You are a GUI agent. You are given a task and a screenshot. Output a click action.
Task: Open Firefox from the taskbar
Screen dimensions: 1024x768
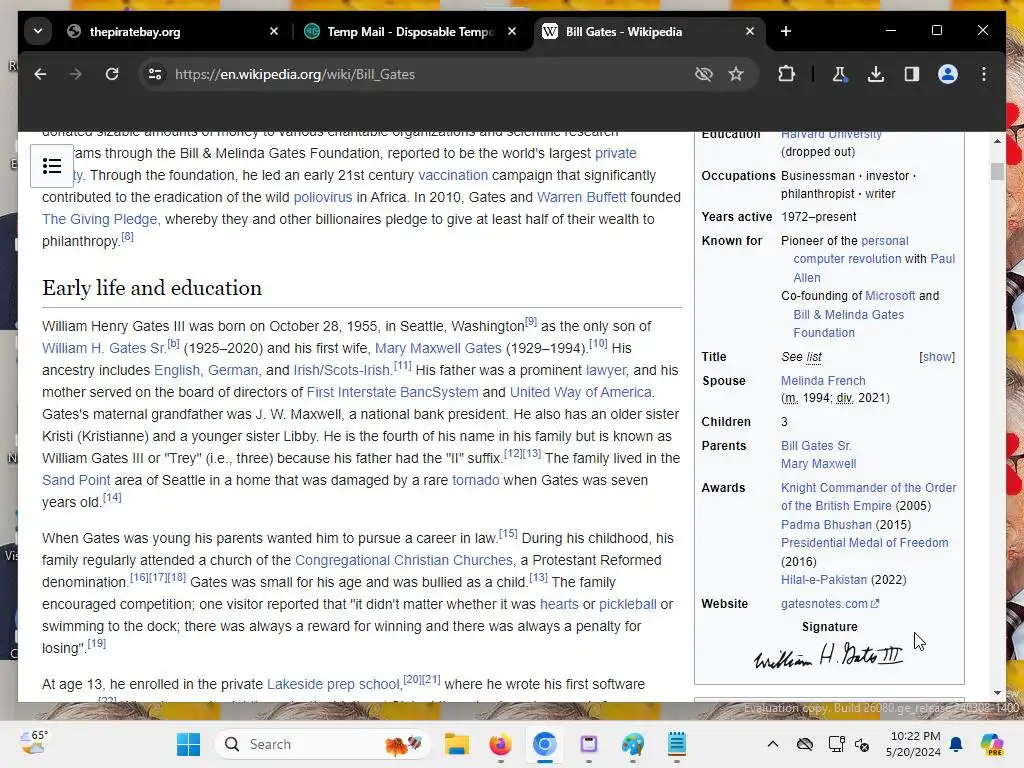pos(500,744)
